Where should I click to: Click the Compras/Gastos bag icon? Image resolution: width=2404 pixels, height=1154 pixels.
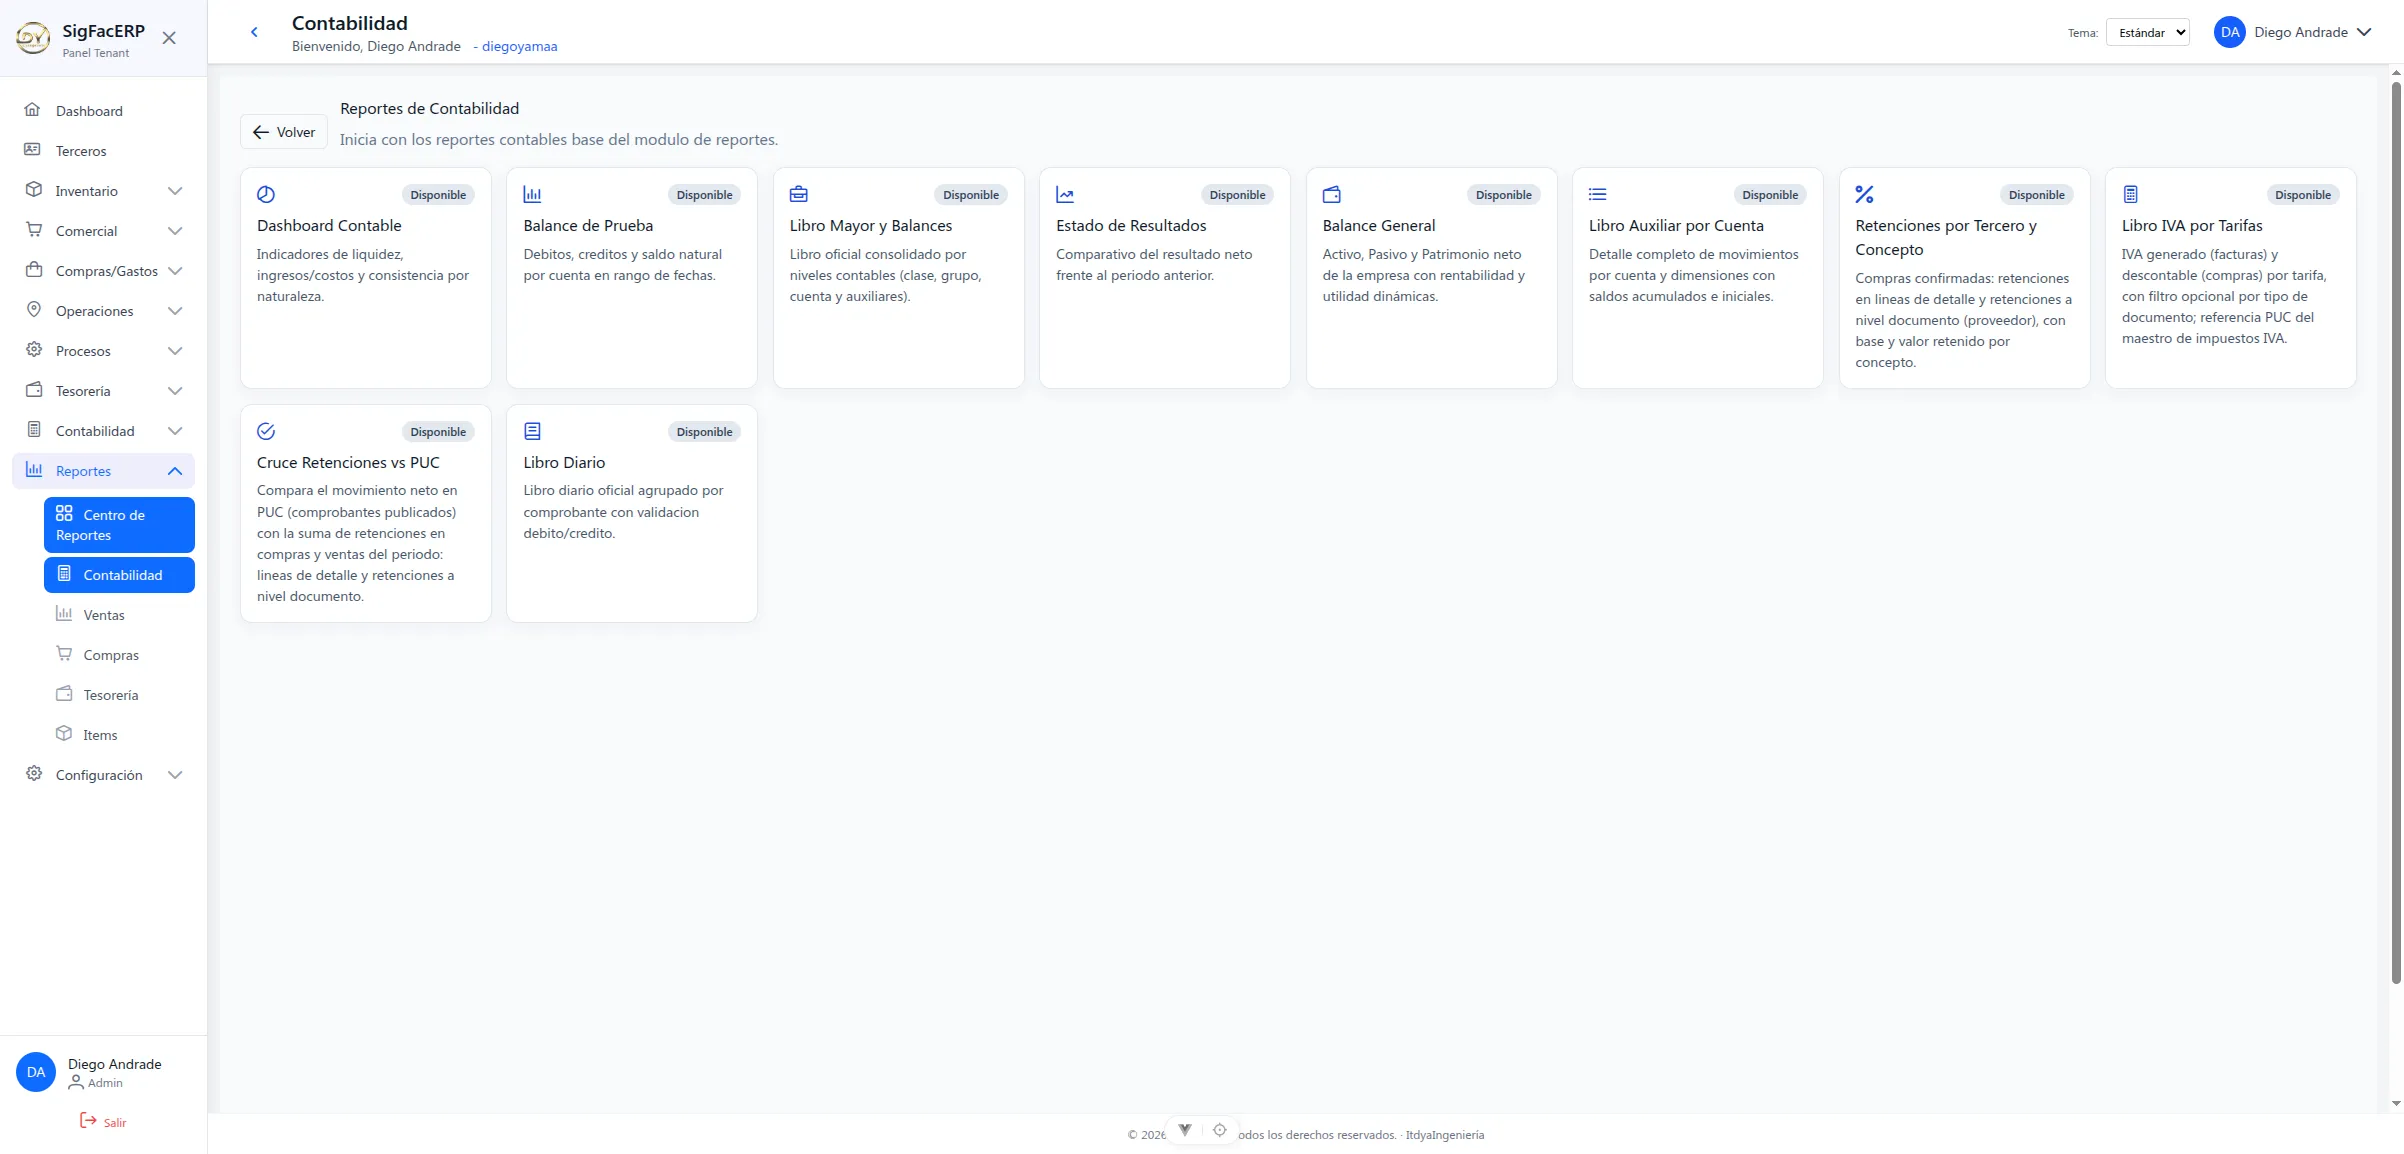[34, 270]
